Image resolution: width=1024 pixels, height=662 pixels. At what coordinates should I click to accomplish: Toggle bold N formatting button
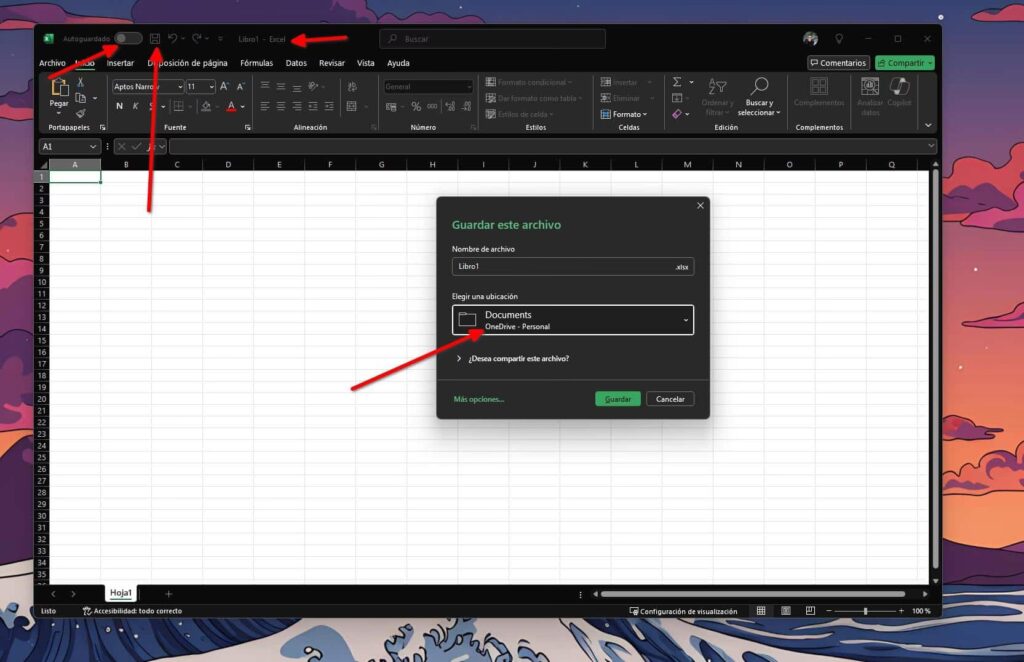119,106
